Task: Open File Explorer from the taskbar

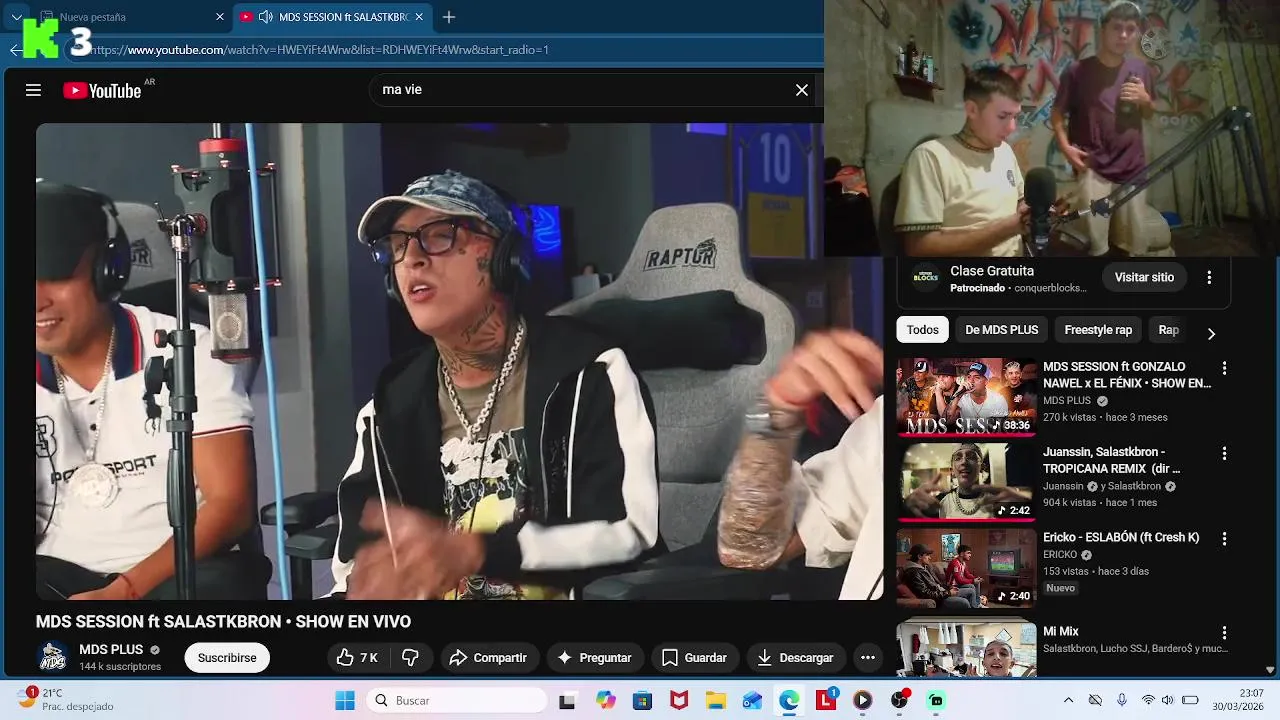Action: (715, 700)
